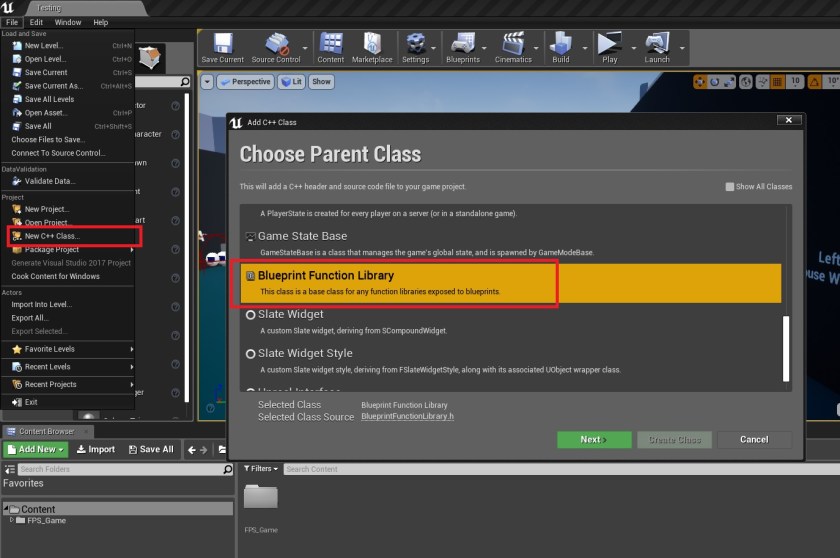Select the Slate Widget parent class

click(x=290, y=314)
